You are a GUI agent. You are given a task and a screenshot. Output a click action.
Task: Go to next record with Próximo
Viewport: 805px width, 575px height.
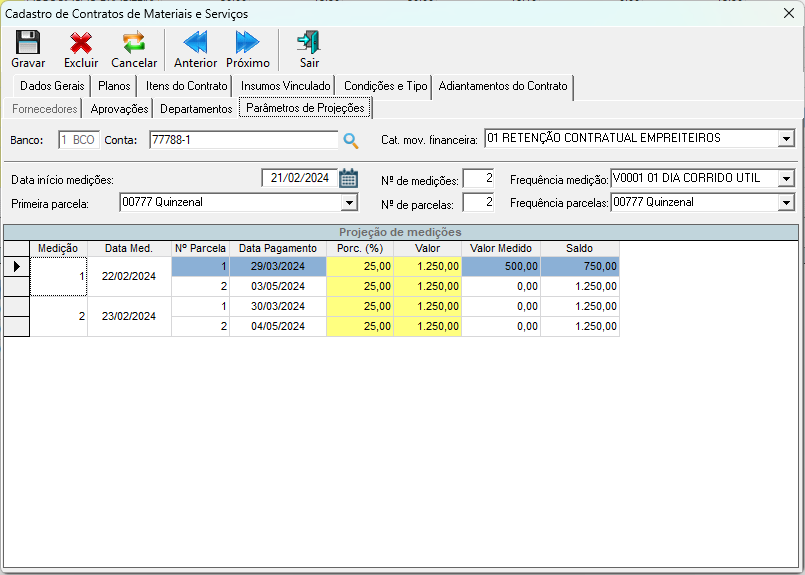247,43
